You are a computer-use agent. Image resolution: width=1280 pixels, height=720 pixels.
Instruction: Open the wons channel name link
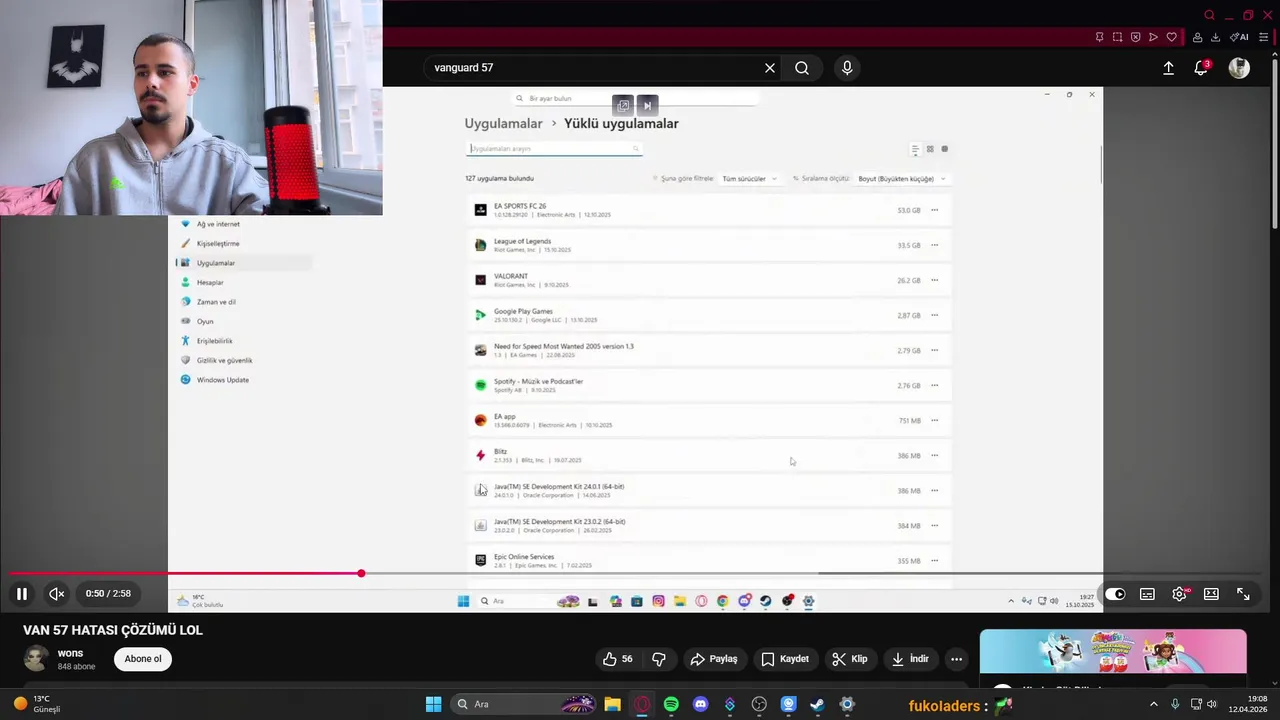(70, 653)
